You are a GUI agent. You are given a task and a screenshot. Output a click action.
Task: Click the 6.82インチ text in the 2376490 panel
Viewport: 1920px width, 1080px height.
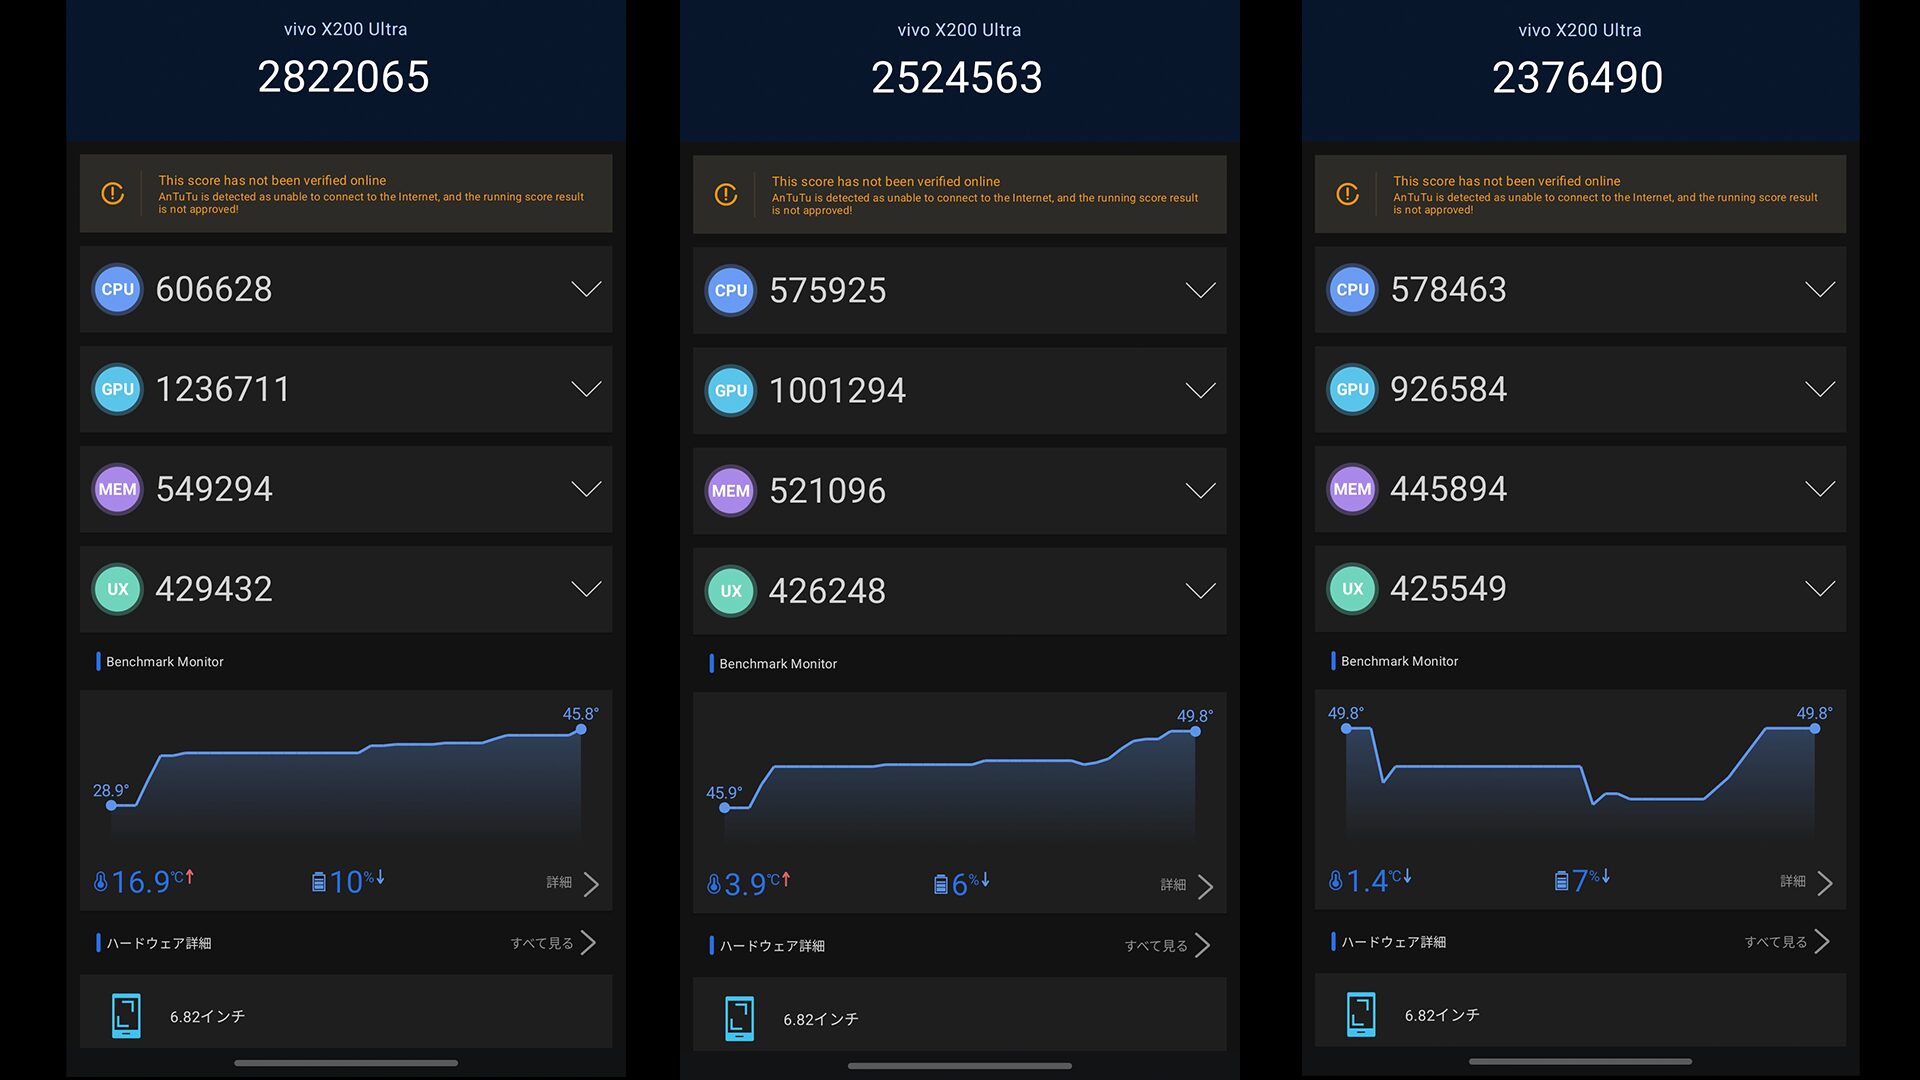click(x=1442, y=1015)
